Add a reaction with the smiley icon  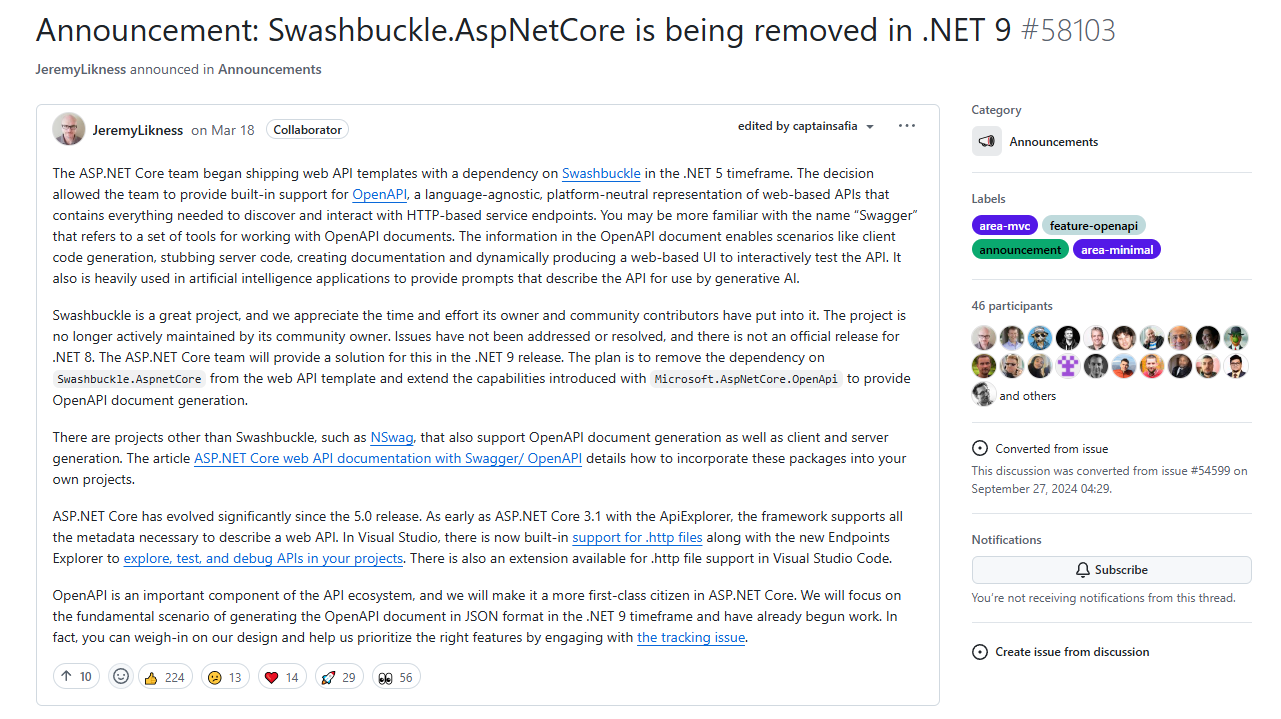tap(120, 676)
